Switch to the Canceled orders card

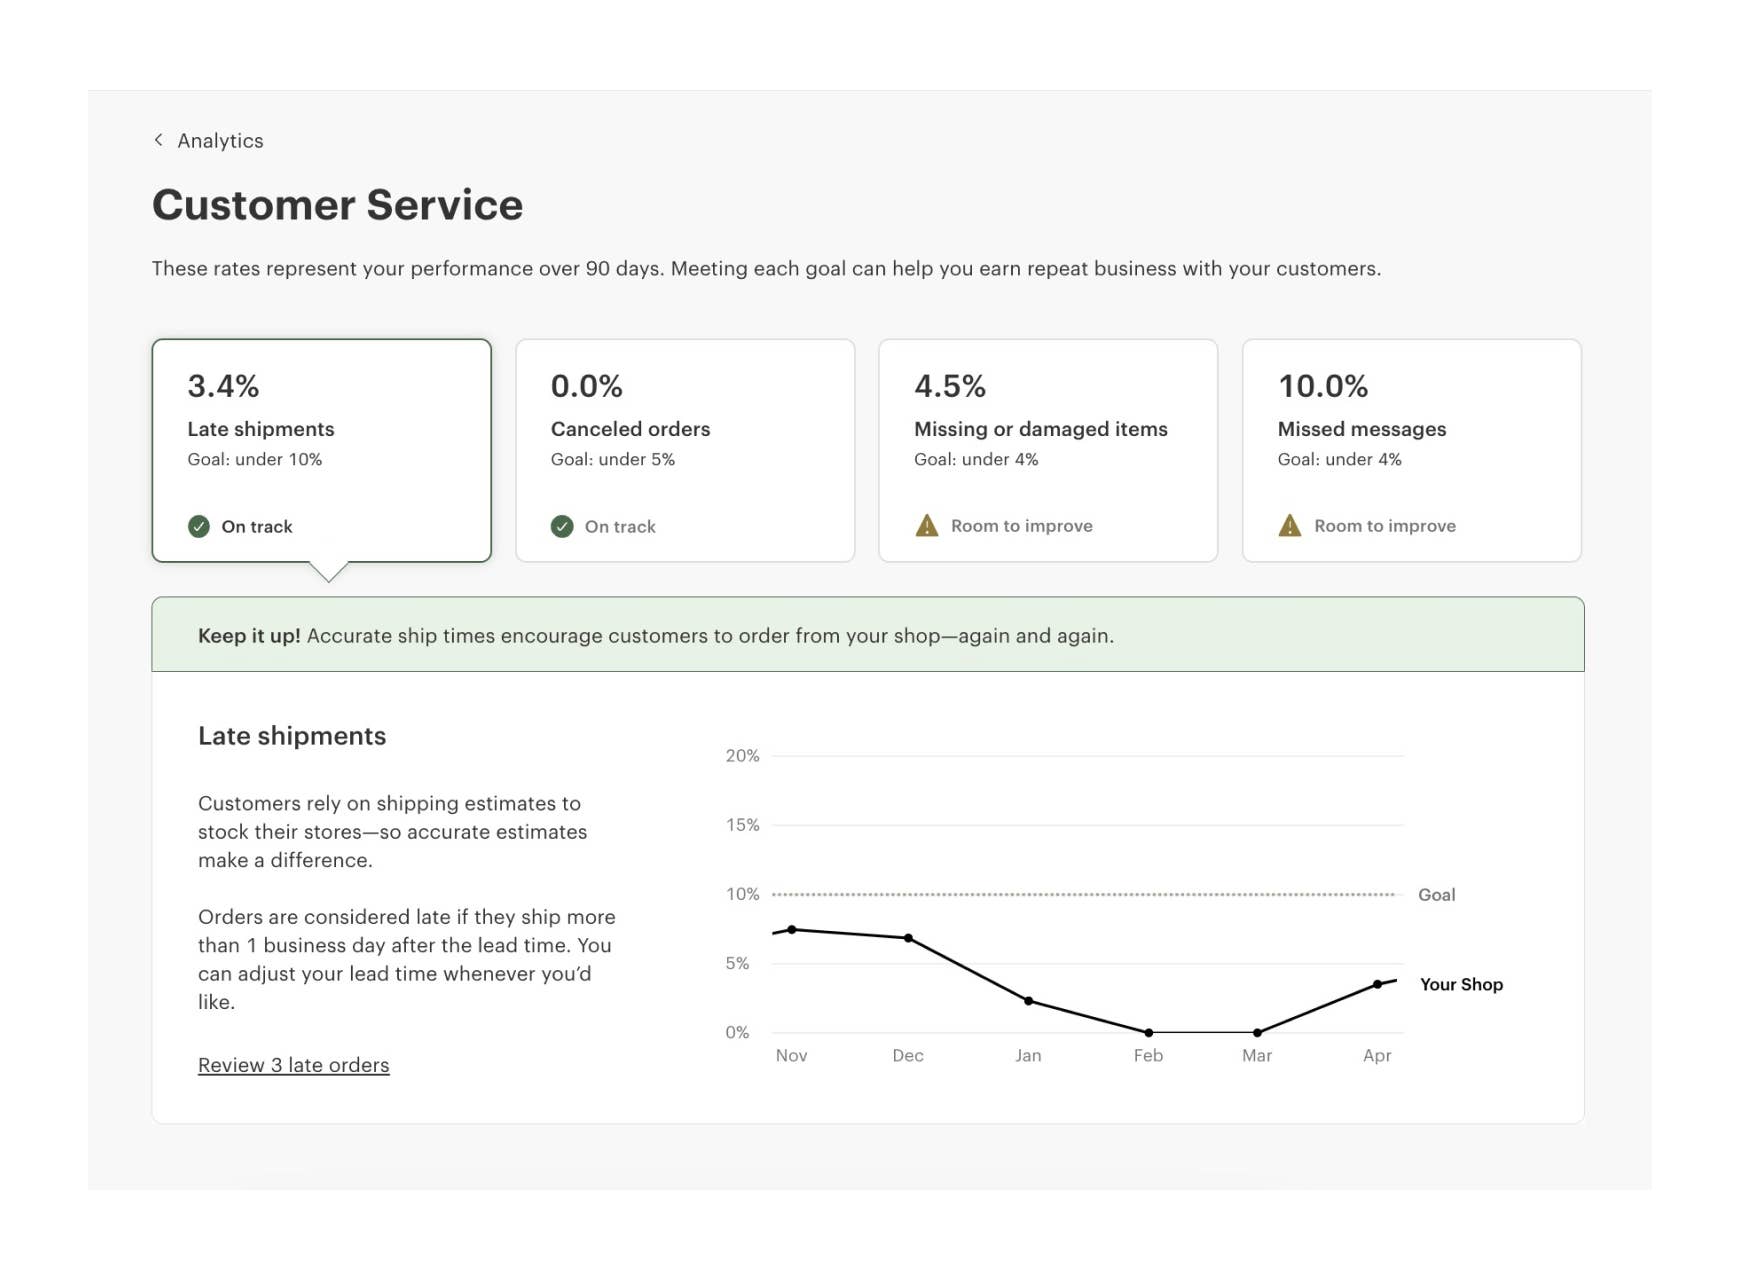pyautogui.click(x=685, y=450)
